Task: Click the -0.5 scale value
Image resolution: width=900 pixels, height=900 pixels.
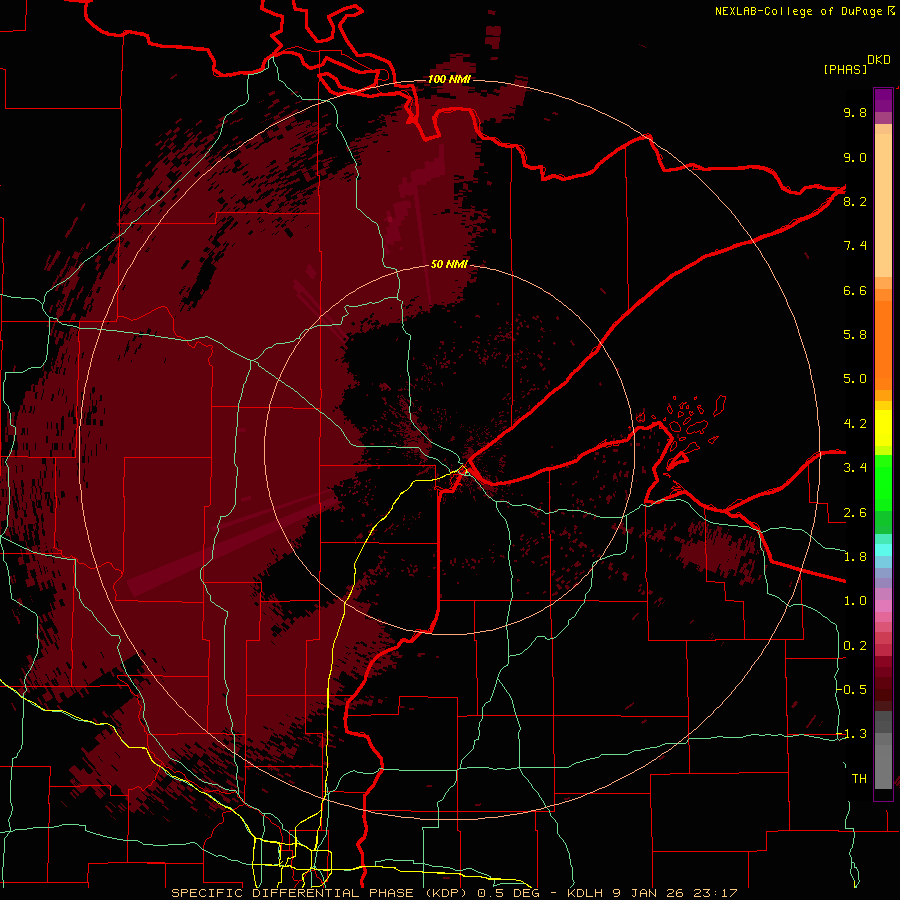Action: pos(852,690)
